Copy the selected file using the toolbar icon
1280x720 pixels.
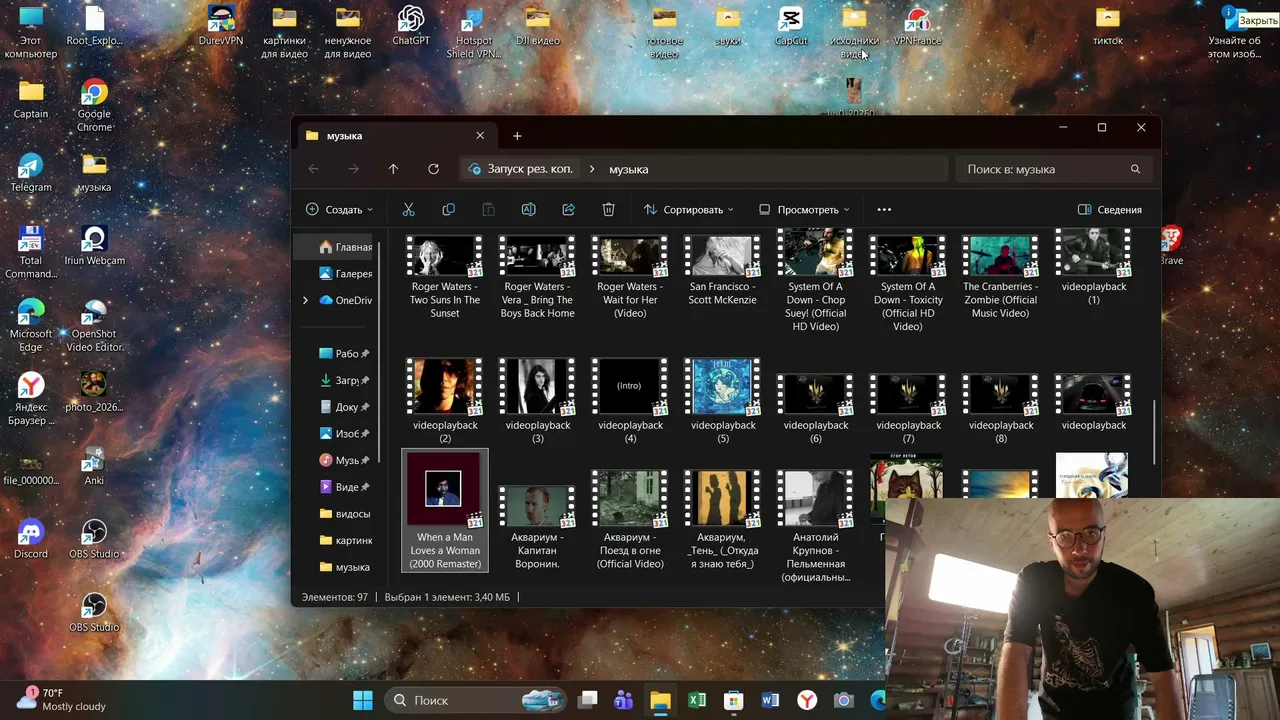[448, 210]
